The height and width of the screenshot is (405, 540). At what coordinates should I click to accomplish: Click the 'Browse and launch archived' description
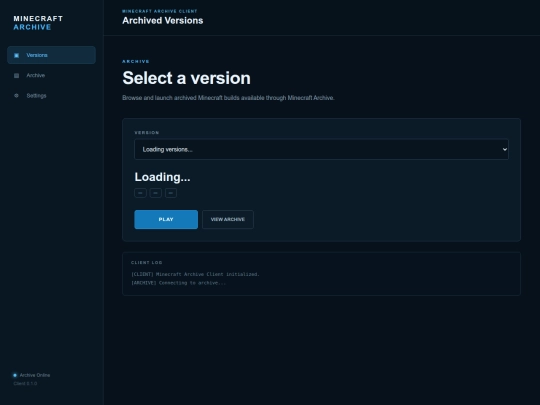coord(228,98)
